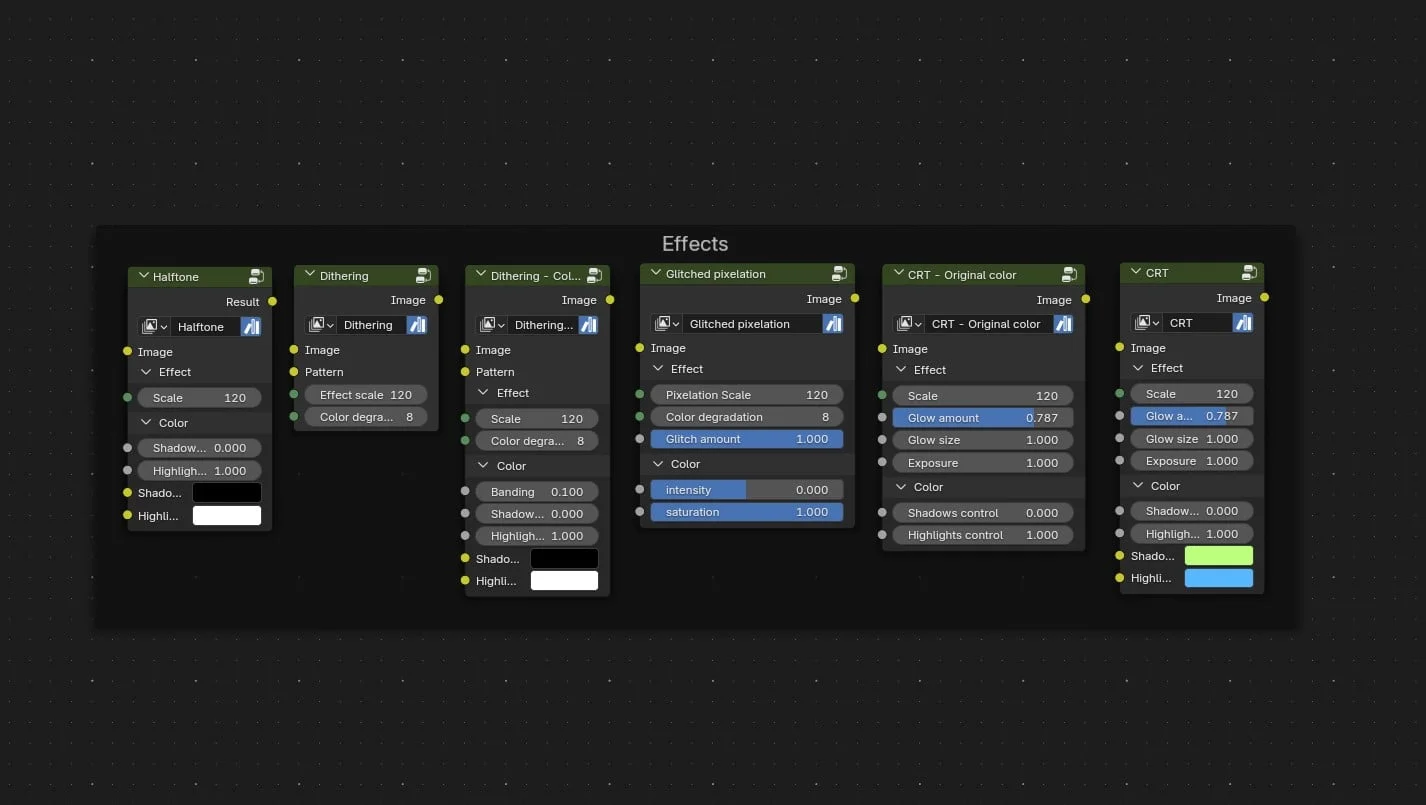Open the white Highlight color swatch on Halftone
This screenshot has height=805, width=1426.
(x=226, y=515)
